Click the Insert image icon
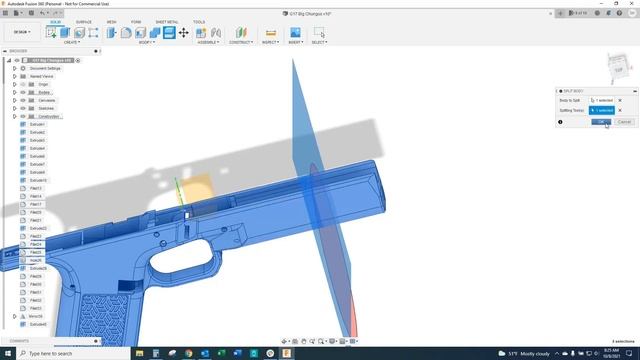 [295, 32]
